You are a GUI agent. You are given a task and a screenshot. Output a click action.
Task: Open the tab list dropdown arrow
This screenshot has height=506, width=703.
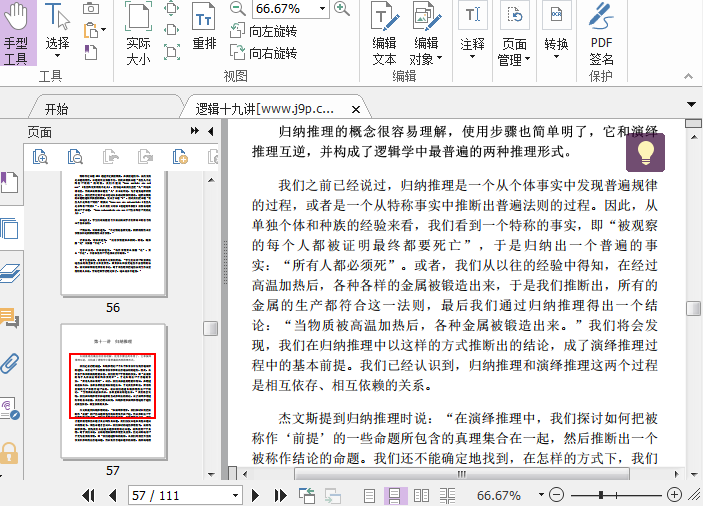(691, 104)
